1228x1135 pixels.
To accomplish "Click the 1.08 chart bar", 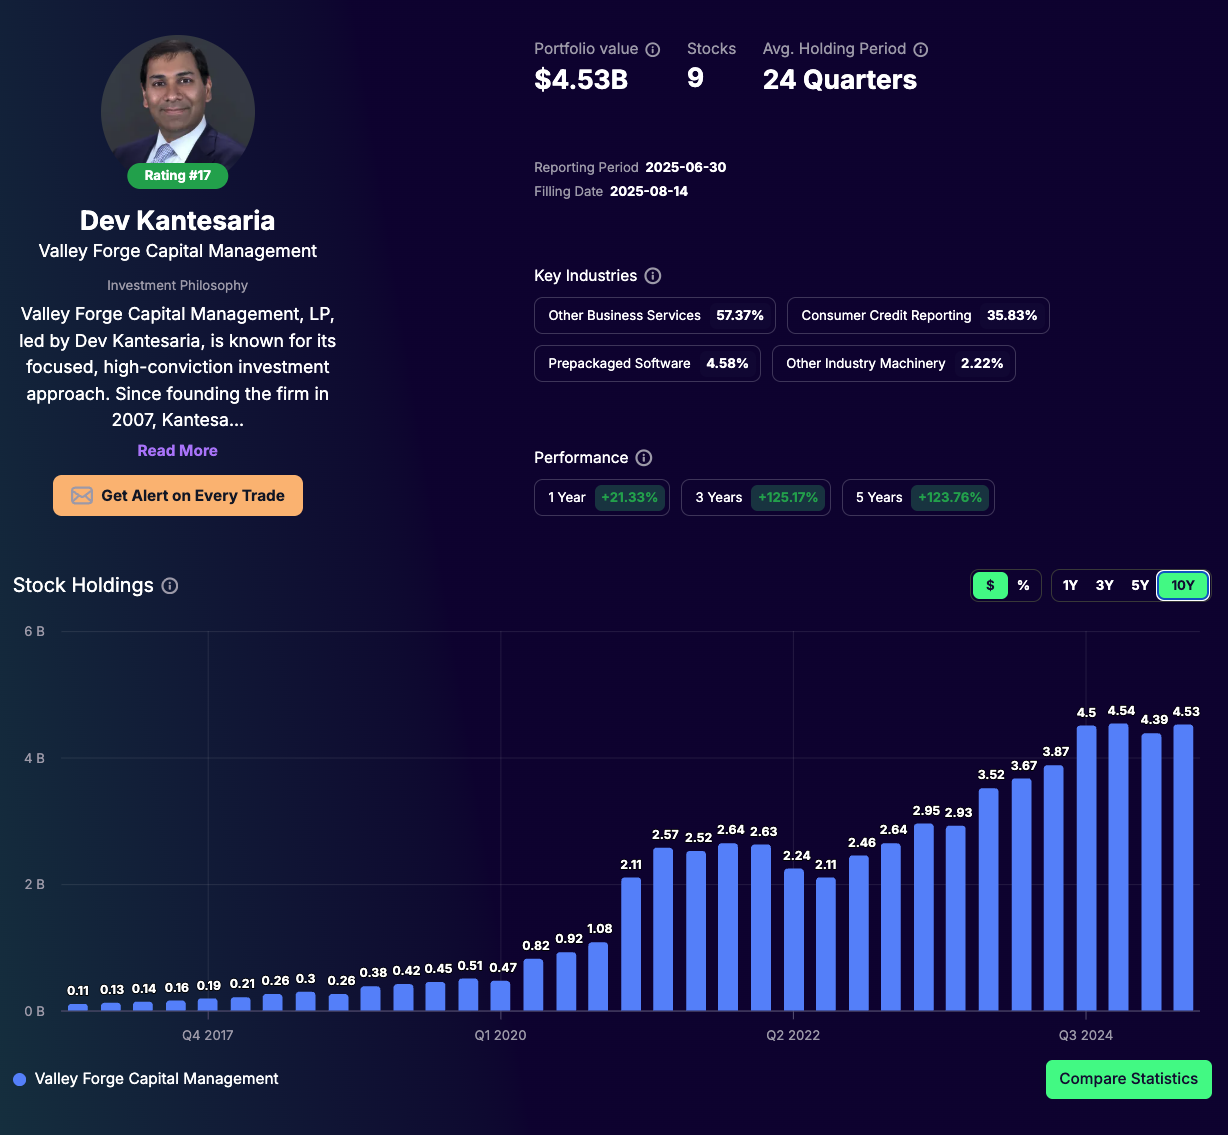I will coord(598,976).
